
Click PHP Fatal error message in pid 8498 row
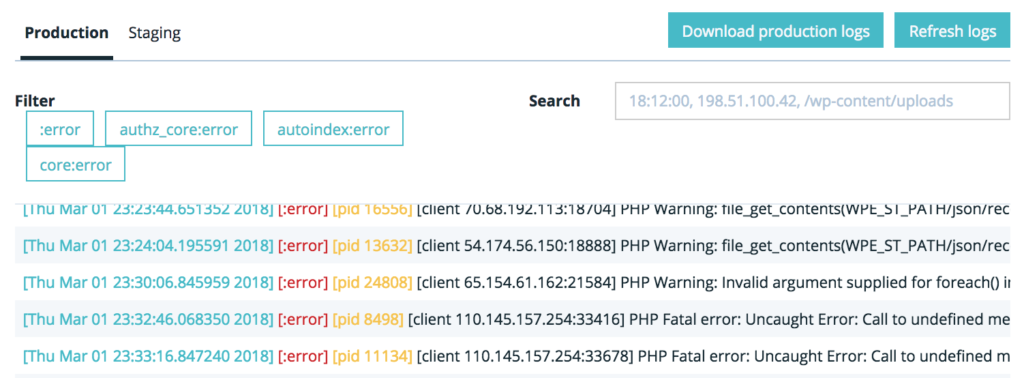click(821, 319)
